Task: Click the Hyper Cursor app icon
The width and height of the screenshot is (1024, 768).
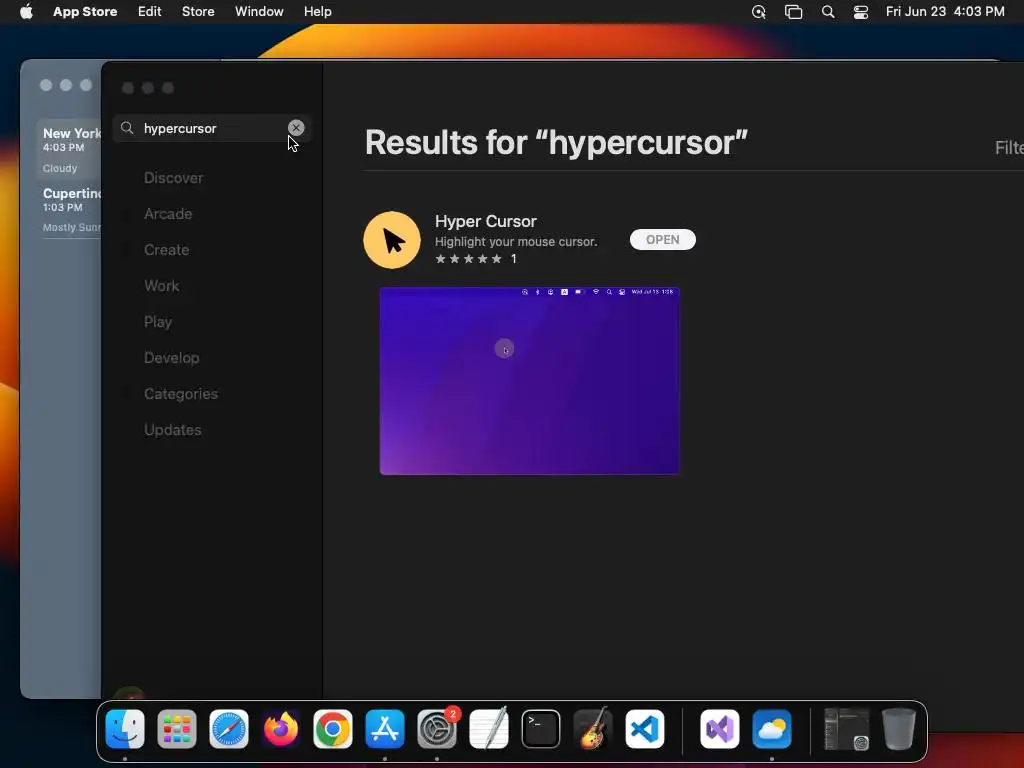Action: click(x=392, y=240)
